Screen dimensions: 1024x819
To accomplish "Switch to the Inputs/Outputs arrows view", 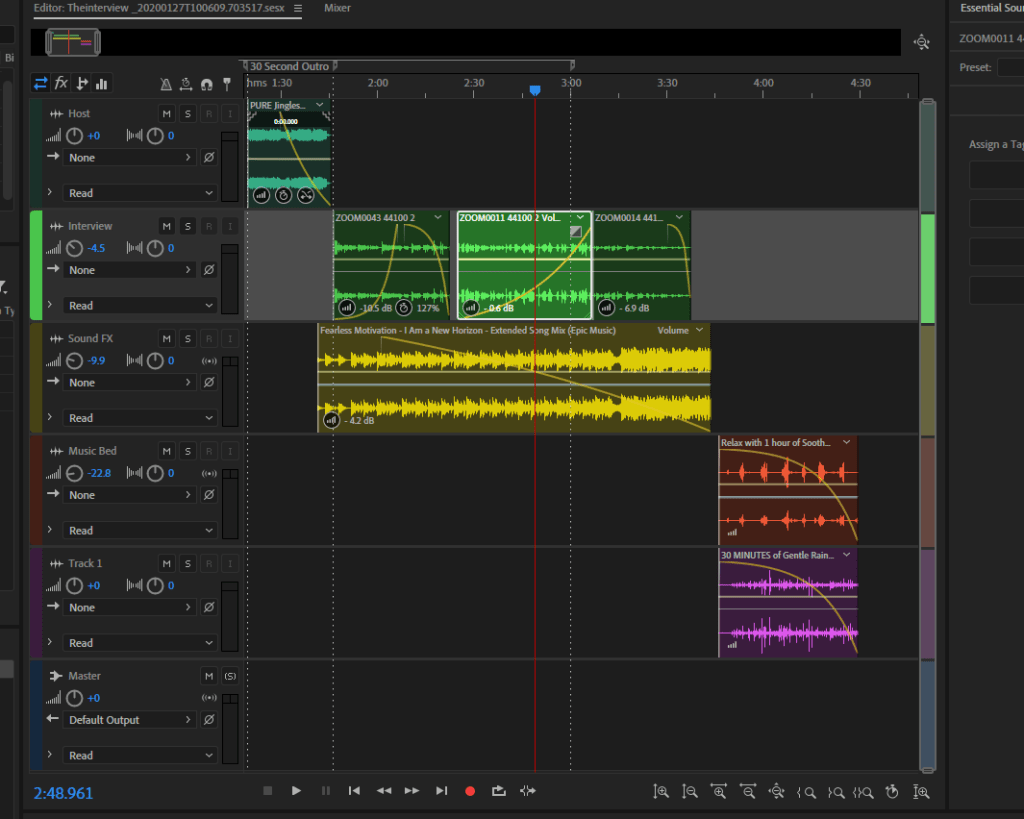I will tap(40, 83).
